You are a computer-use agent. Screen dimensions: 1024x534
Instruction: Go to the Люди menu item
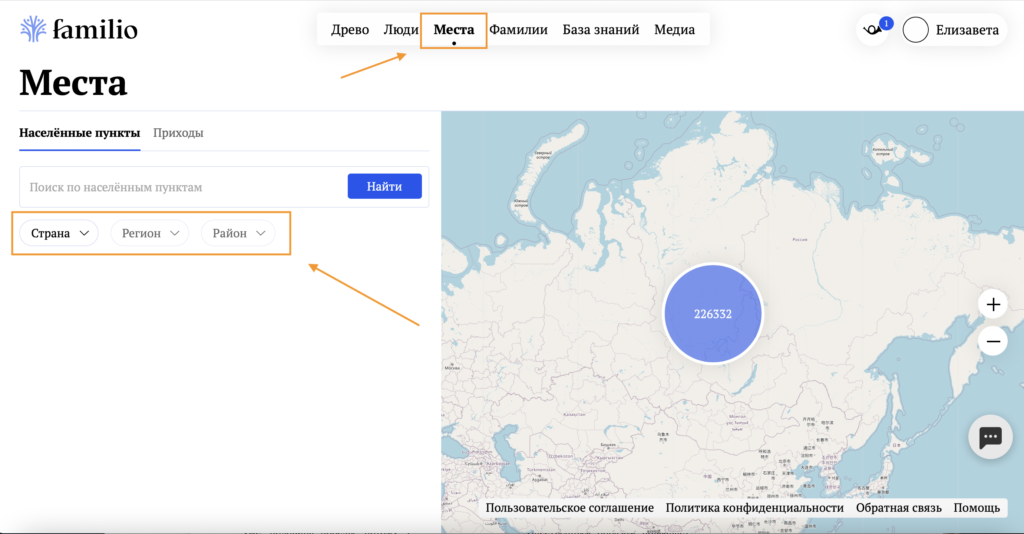point(400,29)
